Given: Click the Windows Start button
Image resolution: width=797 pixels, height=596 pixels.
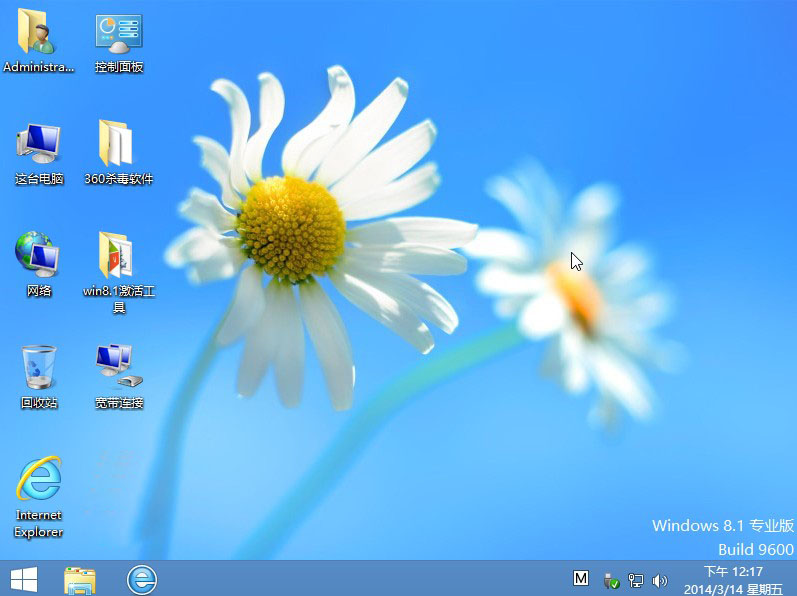Looking at the screenshot, I should coord(23,578).
